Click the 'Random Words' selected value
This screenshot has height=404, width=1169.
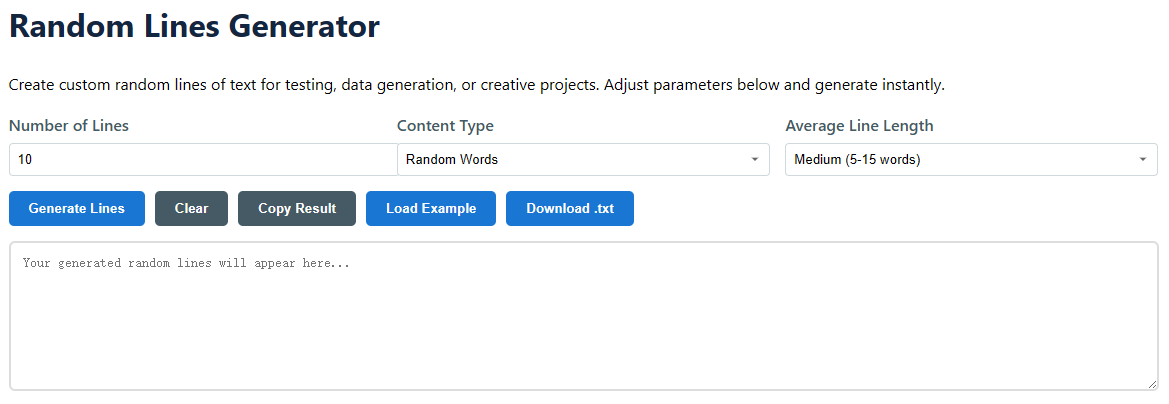coord(452,160)
